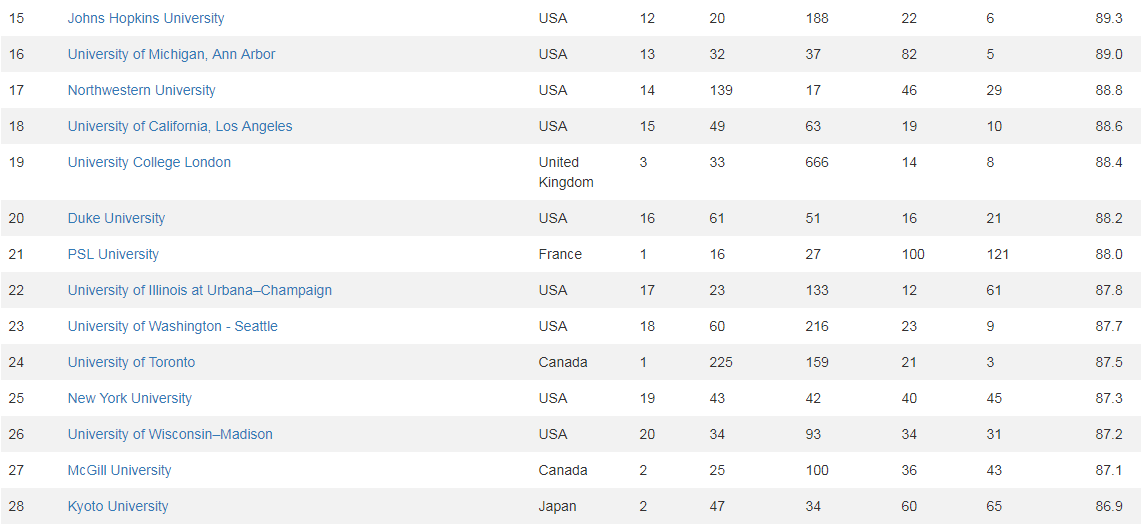Open the University College London link
Screen dimensions: 1143x526
coord(149,162)
